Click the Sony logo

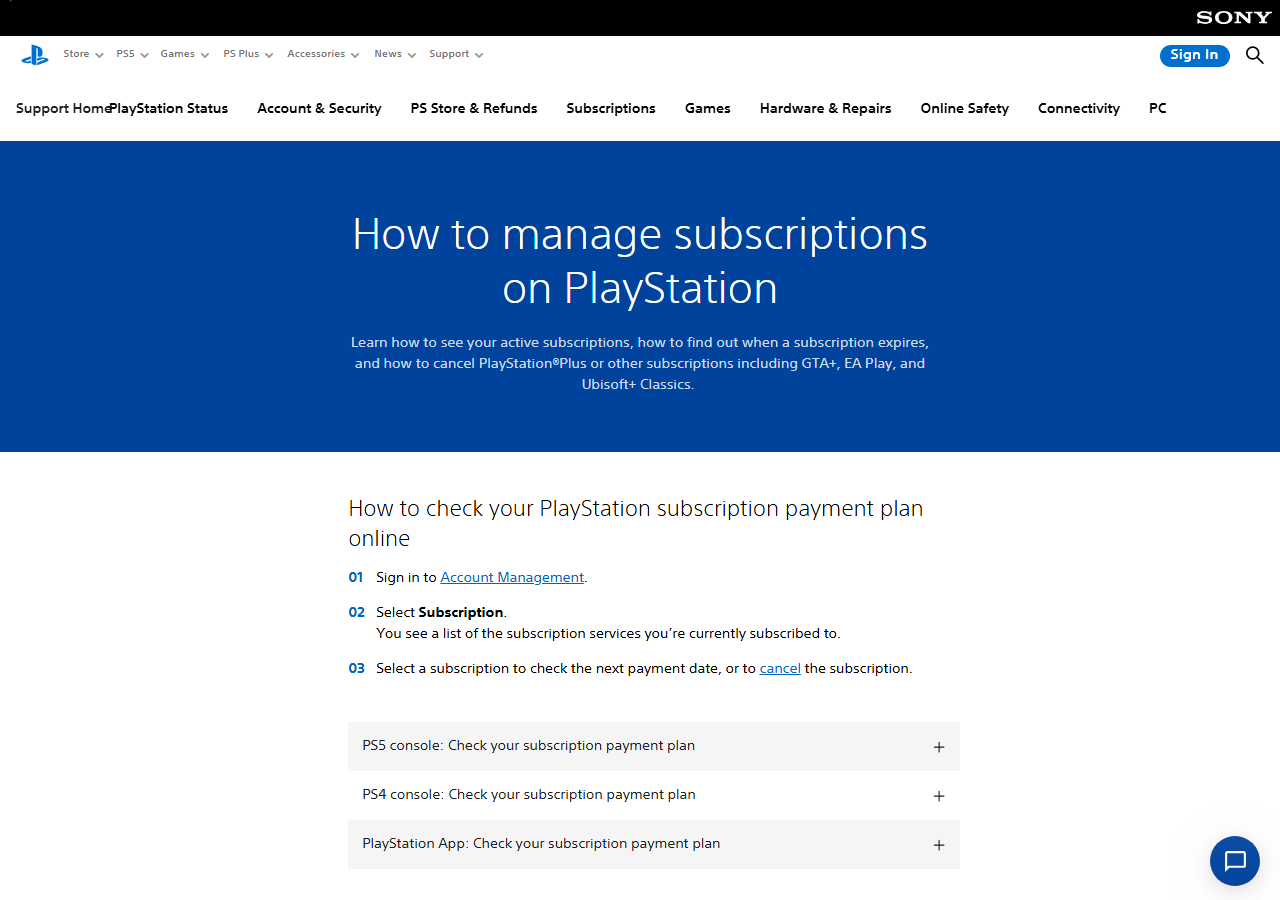1234,17
